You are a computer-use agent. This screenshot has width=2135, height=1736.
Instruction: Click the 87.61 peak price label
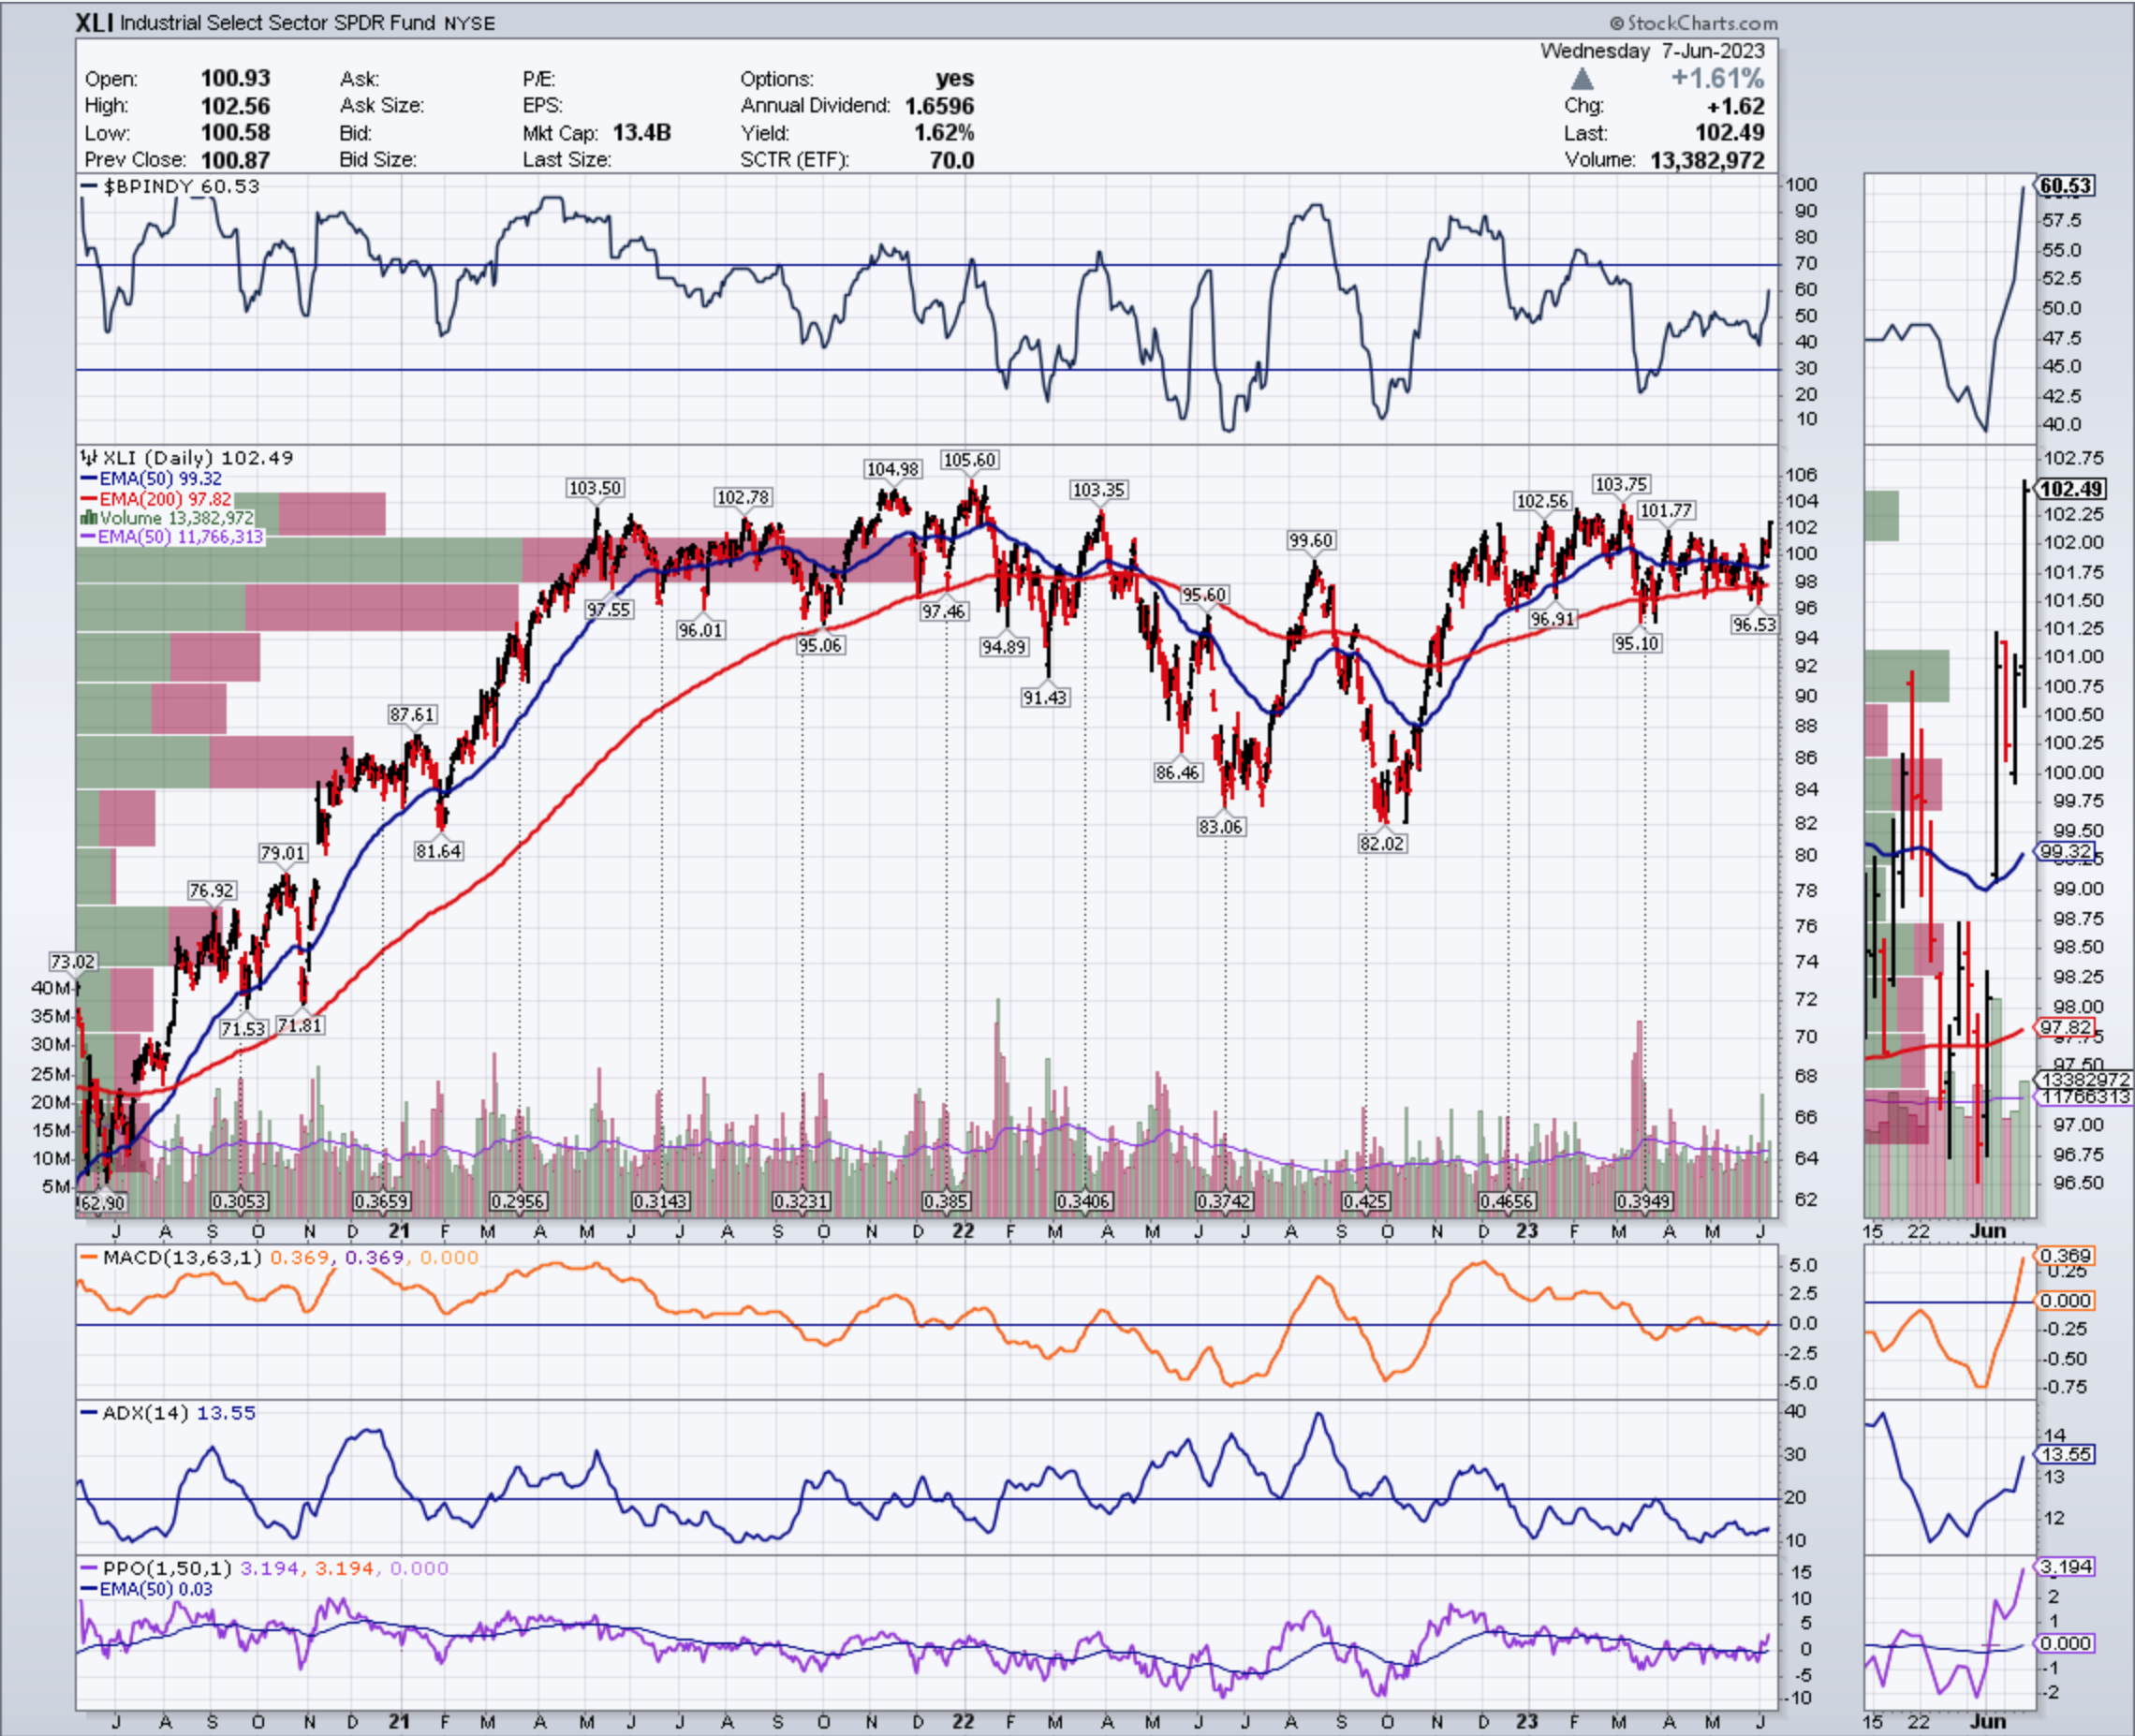tap(412, 714)
